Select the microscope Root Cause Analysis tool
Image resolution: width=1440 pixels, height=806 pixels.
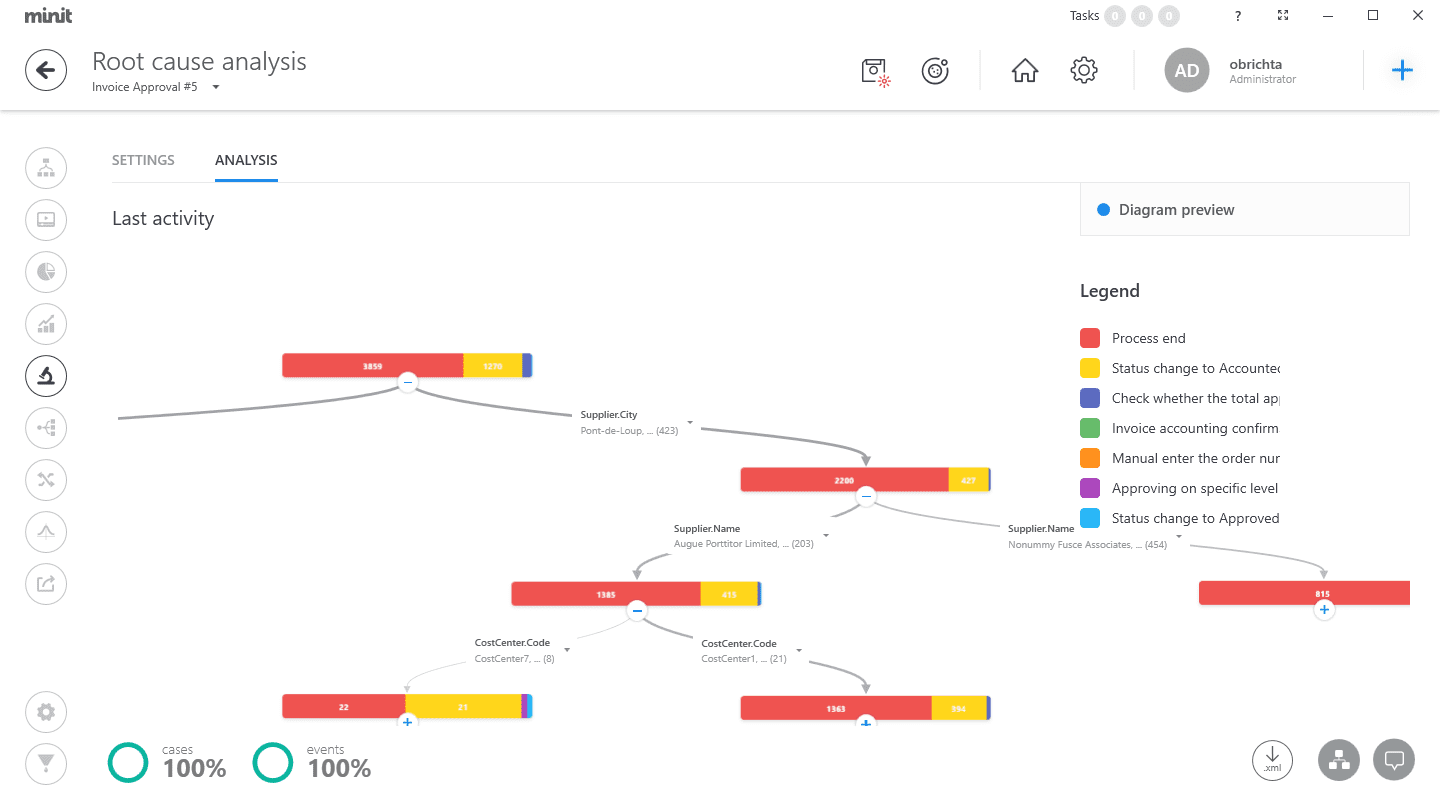point(46,376)
